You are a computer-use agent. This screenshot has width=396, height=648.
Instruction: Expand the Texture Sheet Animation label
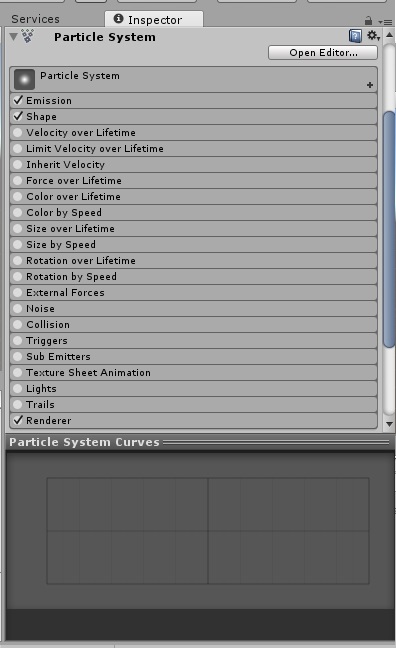(x=88, y=373)
